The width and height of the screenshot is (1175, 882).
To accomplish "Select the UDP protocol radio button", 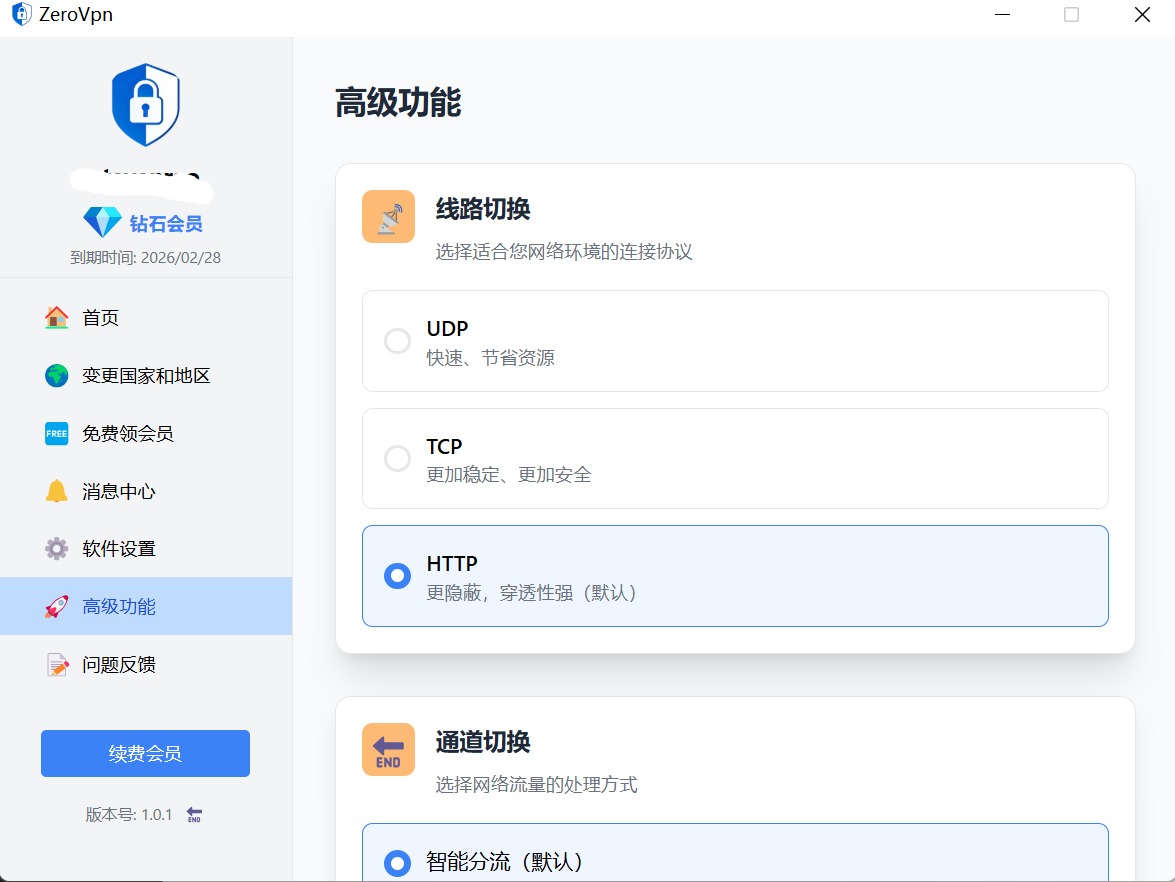I will click(x=397, y=340).
